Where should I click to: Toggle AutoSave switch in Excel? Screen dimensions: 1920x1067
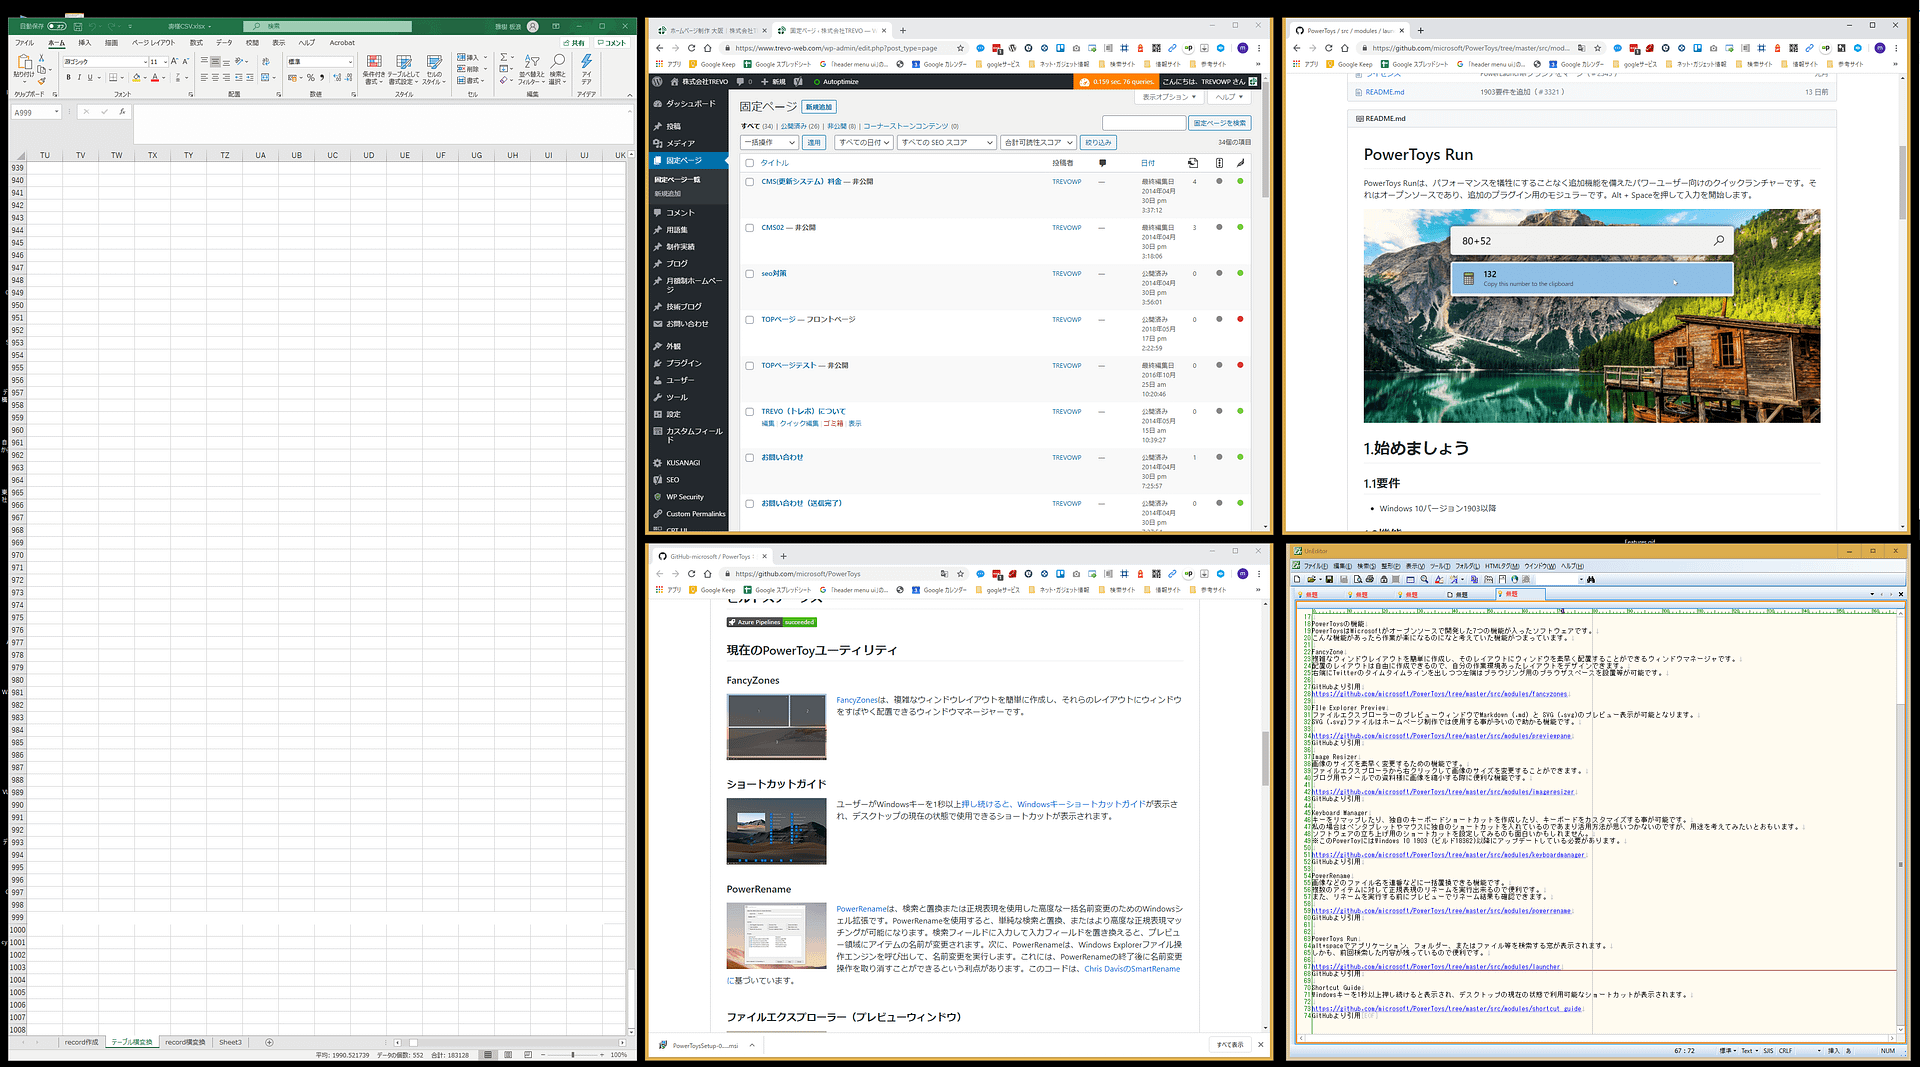56,26
